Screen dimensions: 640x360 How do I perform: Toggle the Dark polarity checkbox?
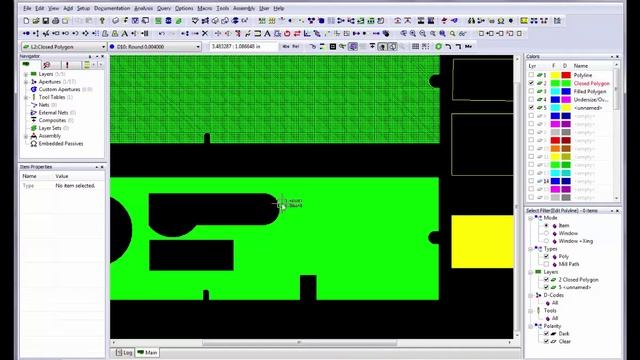[x=546, y=334]
